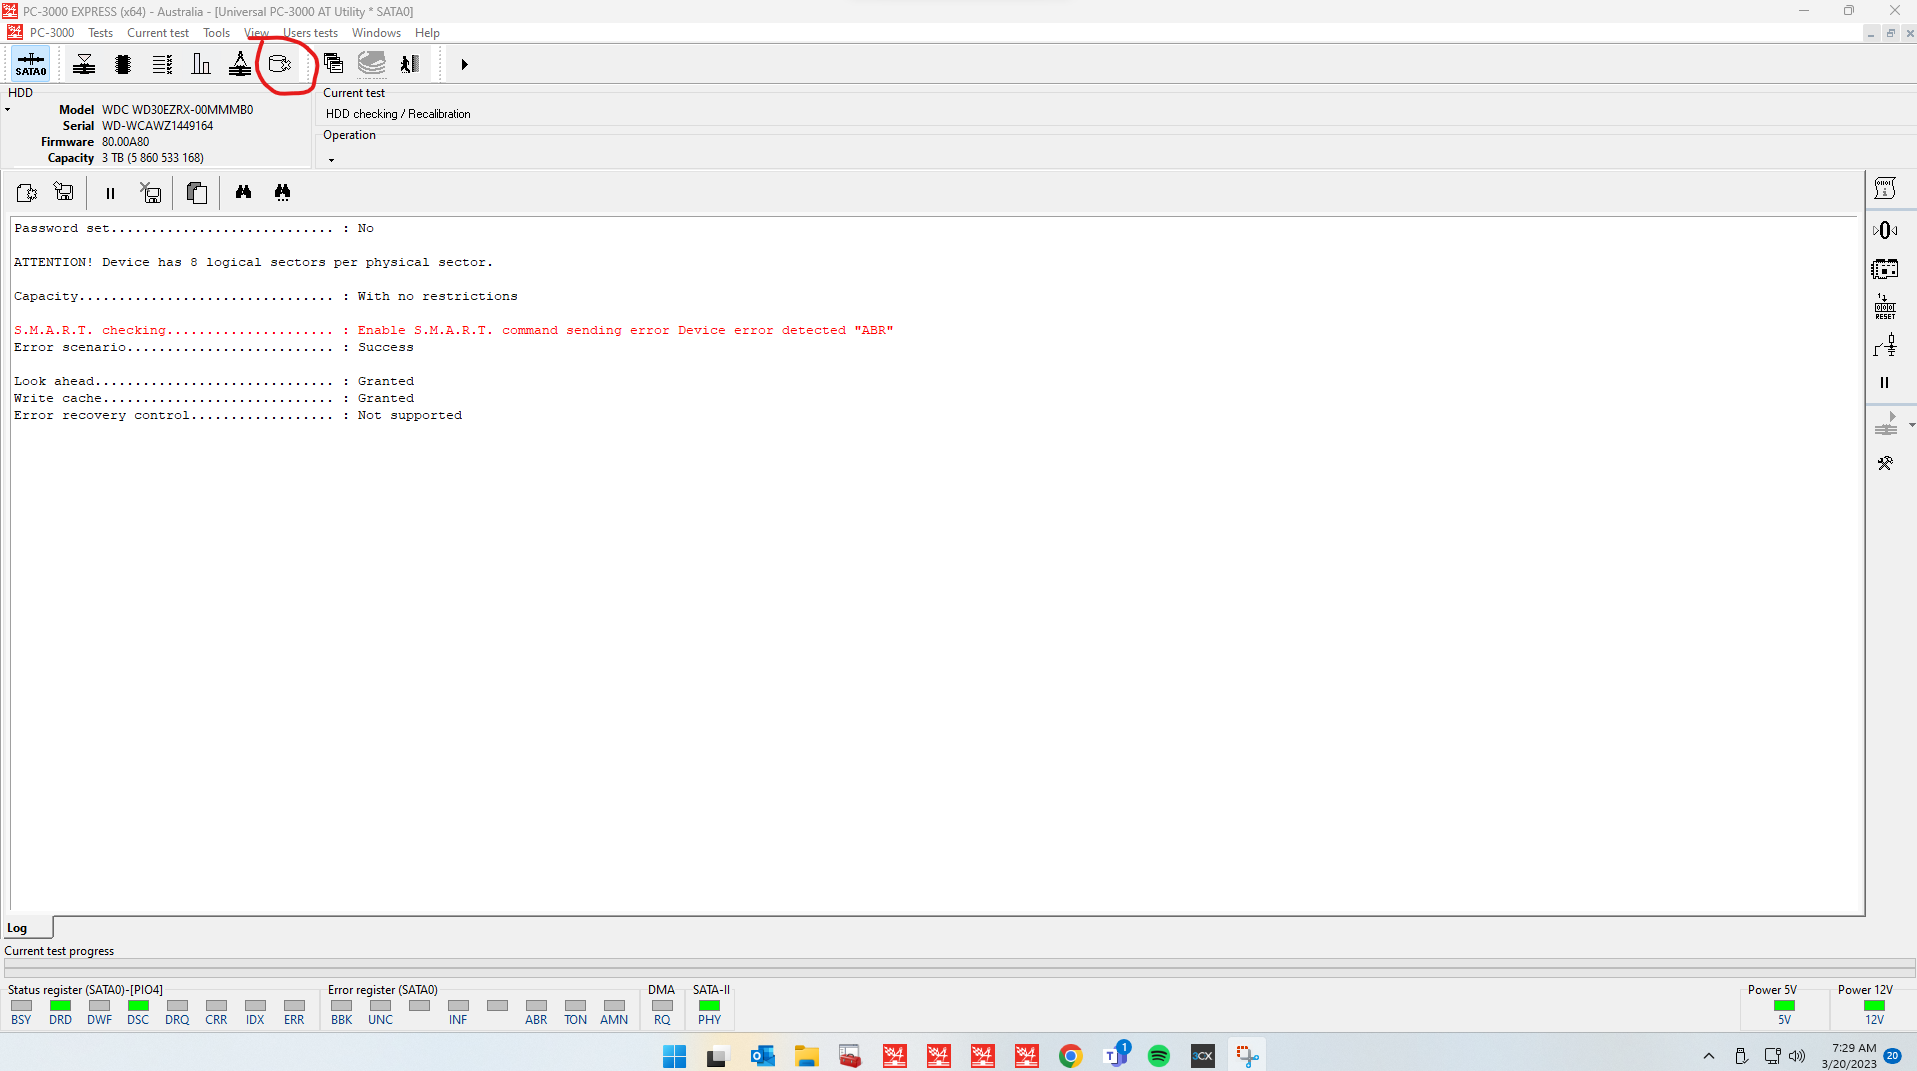
Task: Click the hammer and wrench tools icon
Action: tap(1885, 463)
